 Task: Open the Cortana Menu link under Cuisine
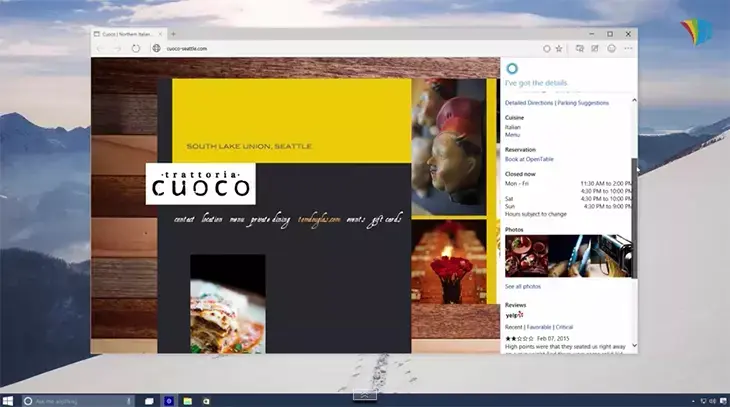click(x=512, y=135)
